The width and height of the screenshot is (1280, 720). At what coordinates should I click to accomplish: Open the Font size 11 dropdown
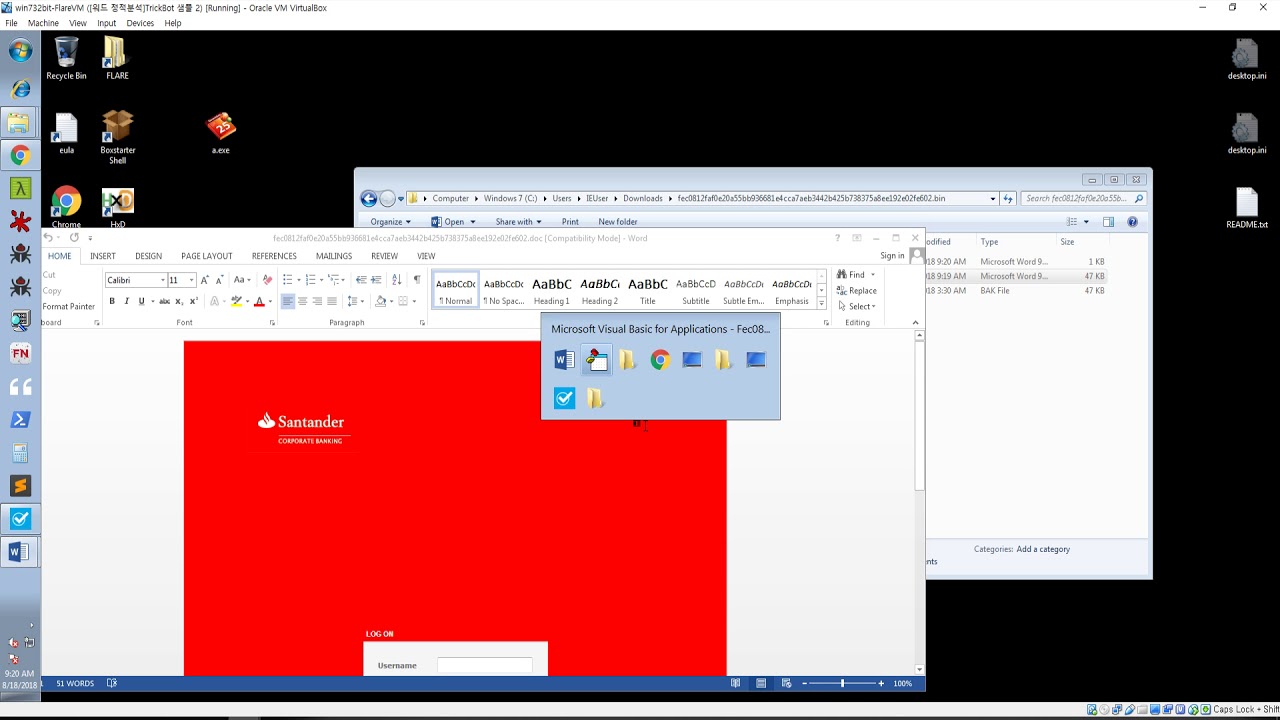pos(191,280)
